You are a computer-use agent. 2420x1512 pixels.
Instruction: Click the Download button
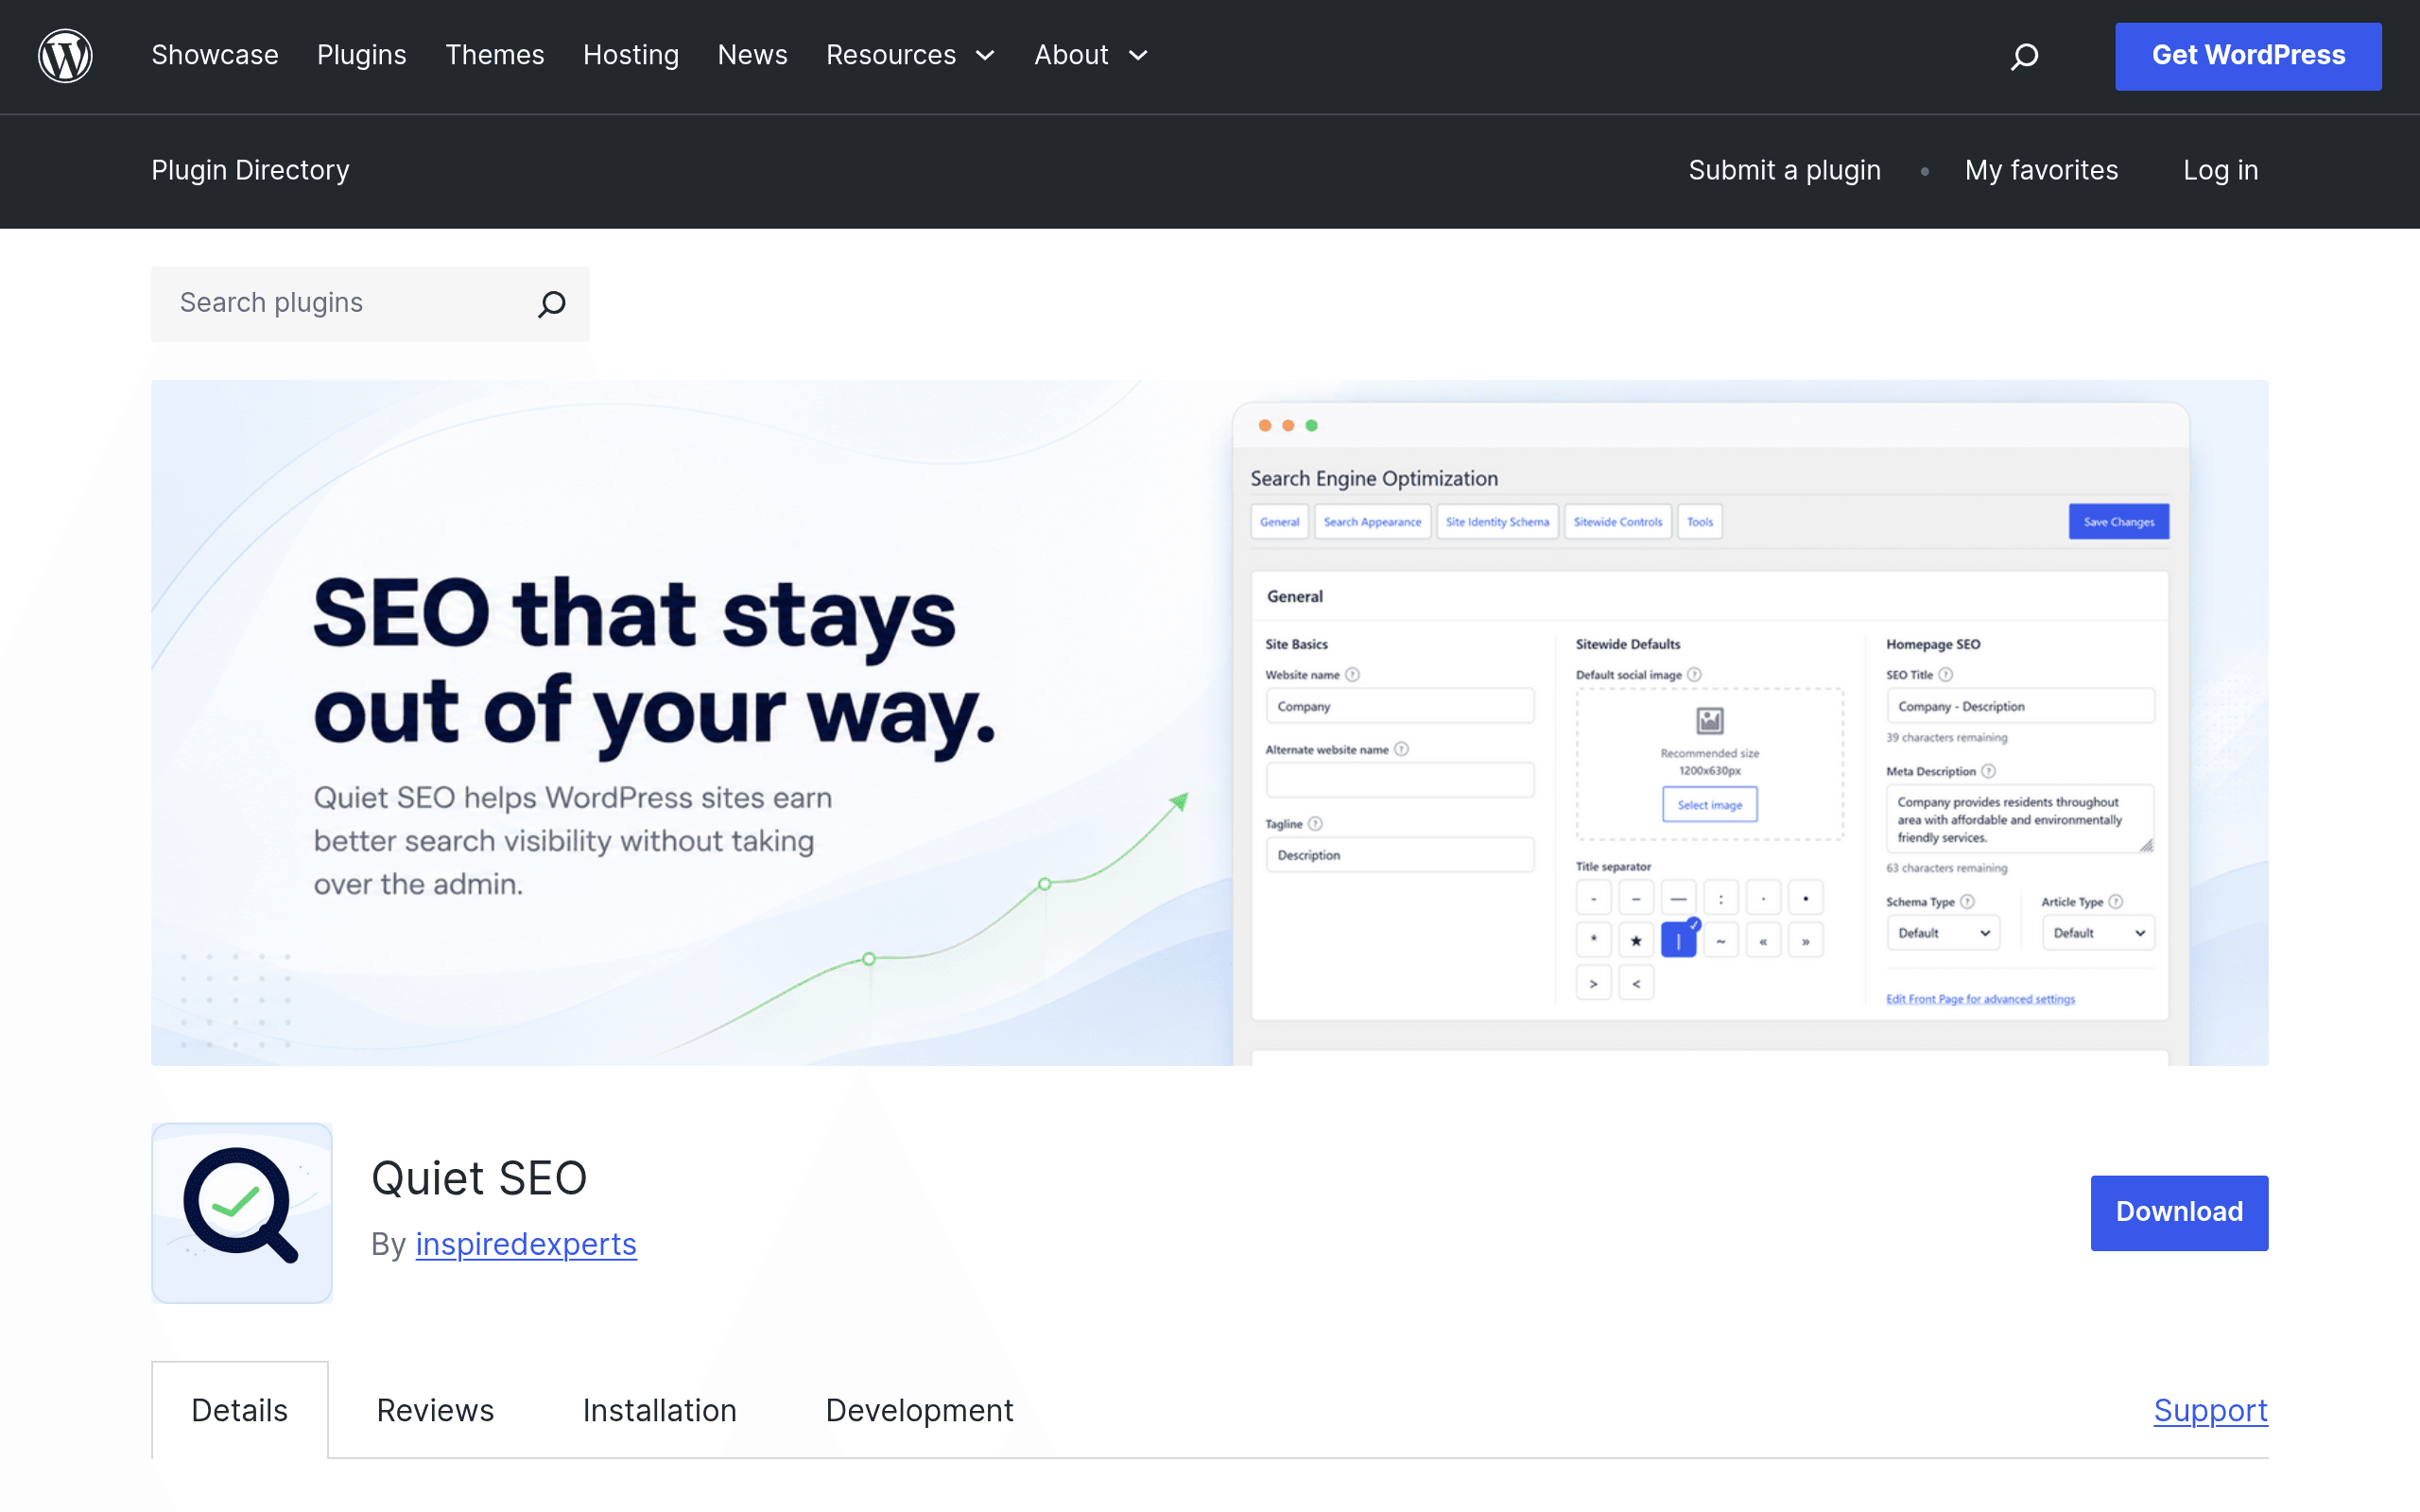pyautogui.click(x=2179, y=1212)
